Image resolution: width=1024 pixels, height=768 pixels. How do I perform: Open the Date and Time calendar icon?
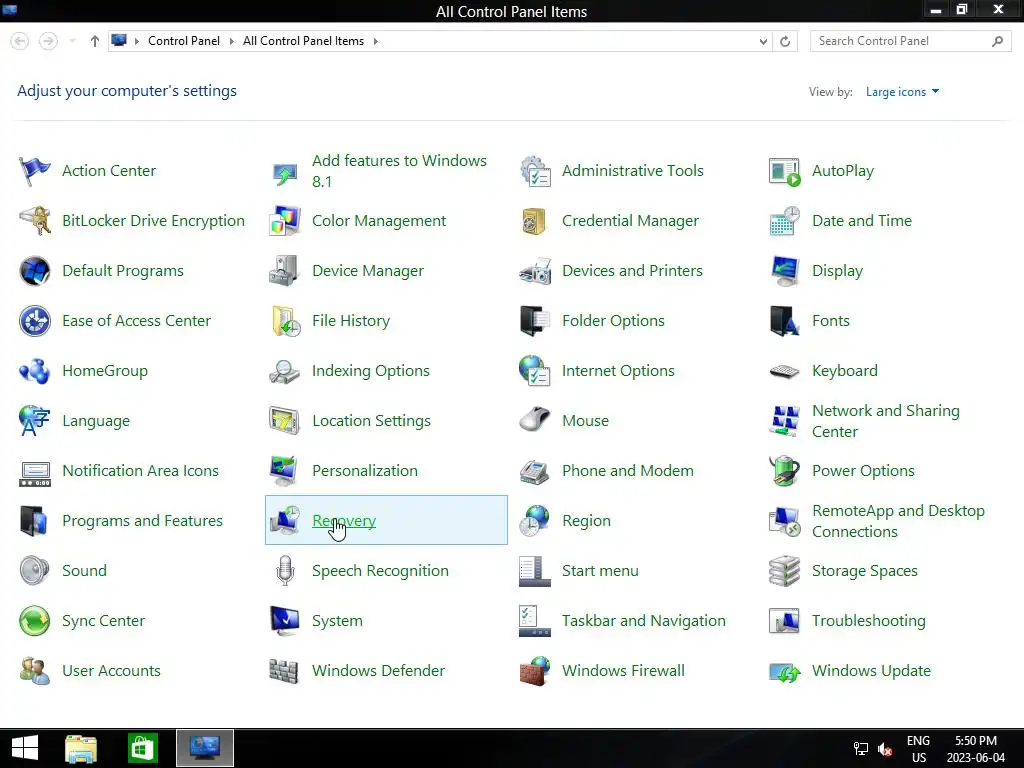click(x=784, y=221)
